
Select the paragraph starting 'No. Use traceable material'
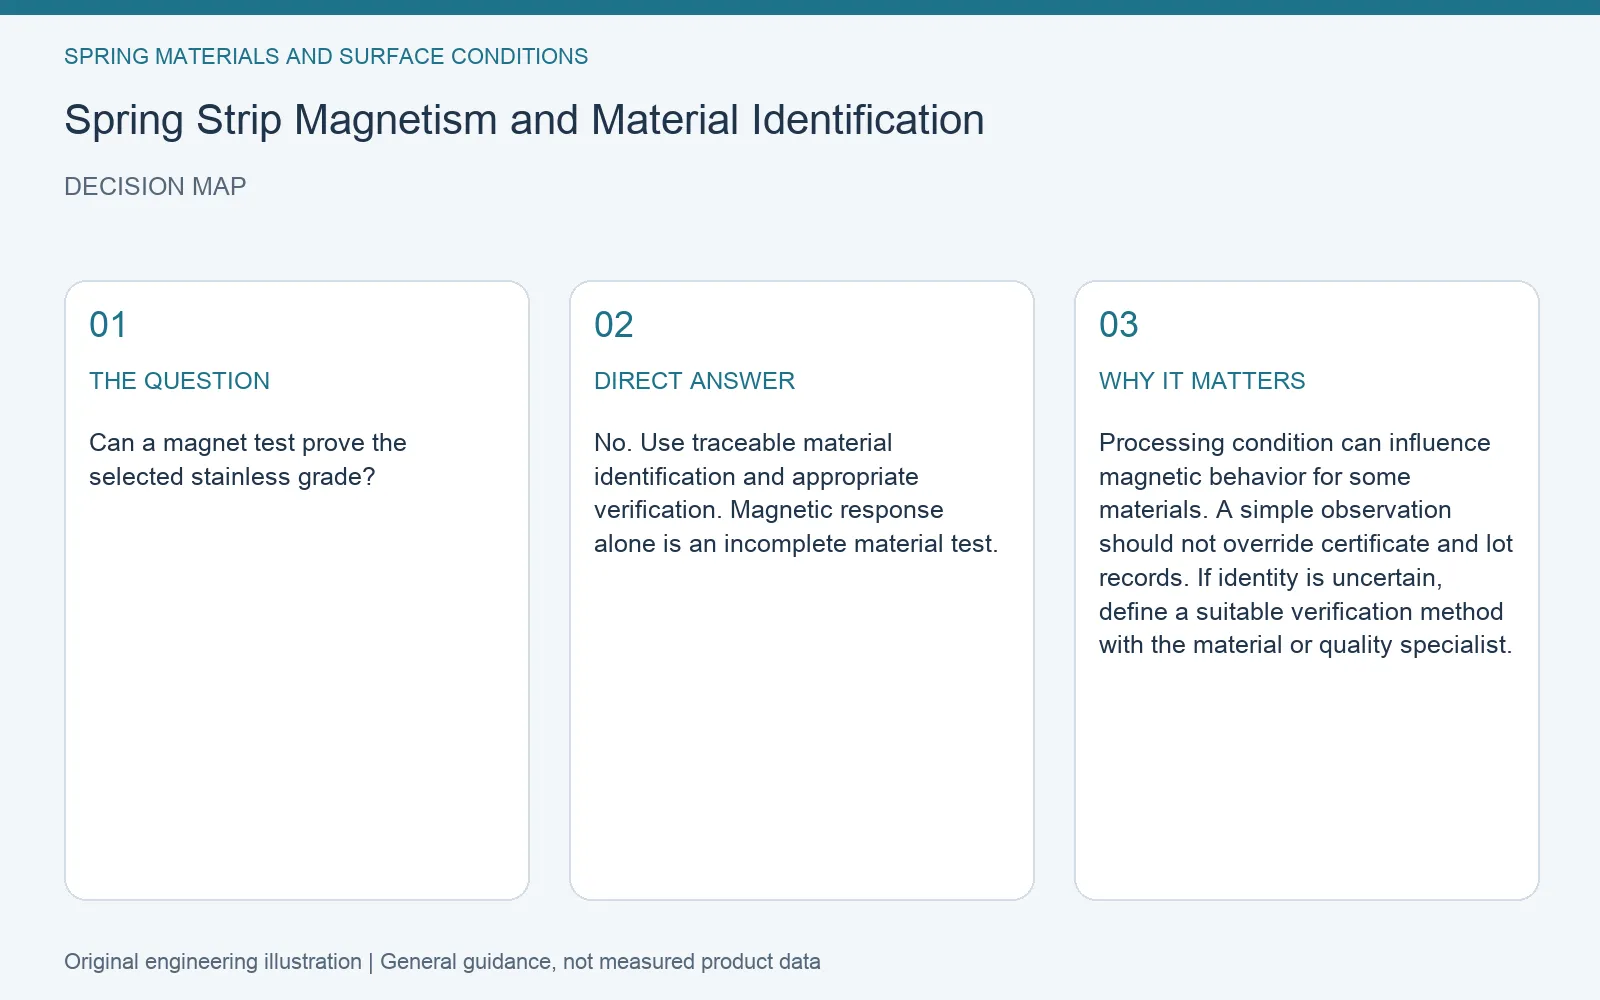[796, 493]
